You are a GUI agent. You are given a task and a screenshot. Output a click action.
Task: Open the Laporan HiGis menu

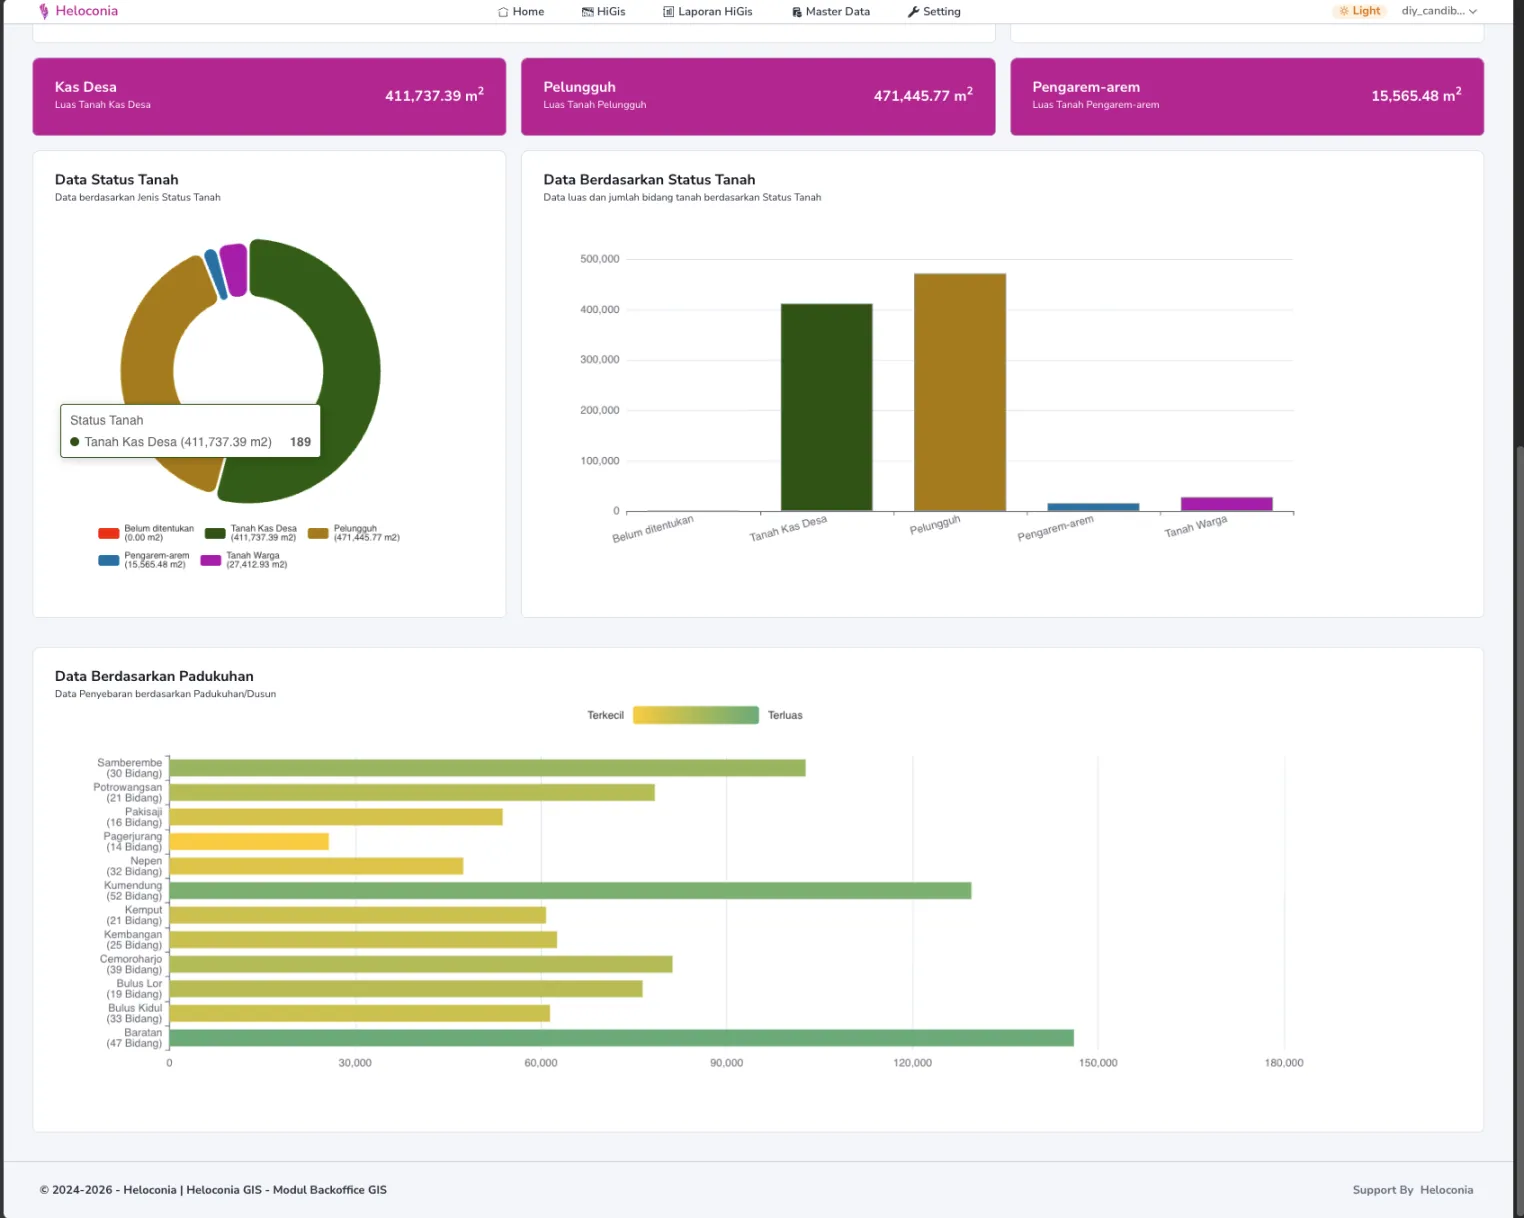pos(708,12)
